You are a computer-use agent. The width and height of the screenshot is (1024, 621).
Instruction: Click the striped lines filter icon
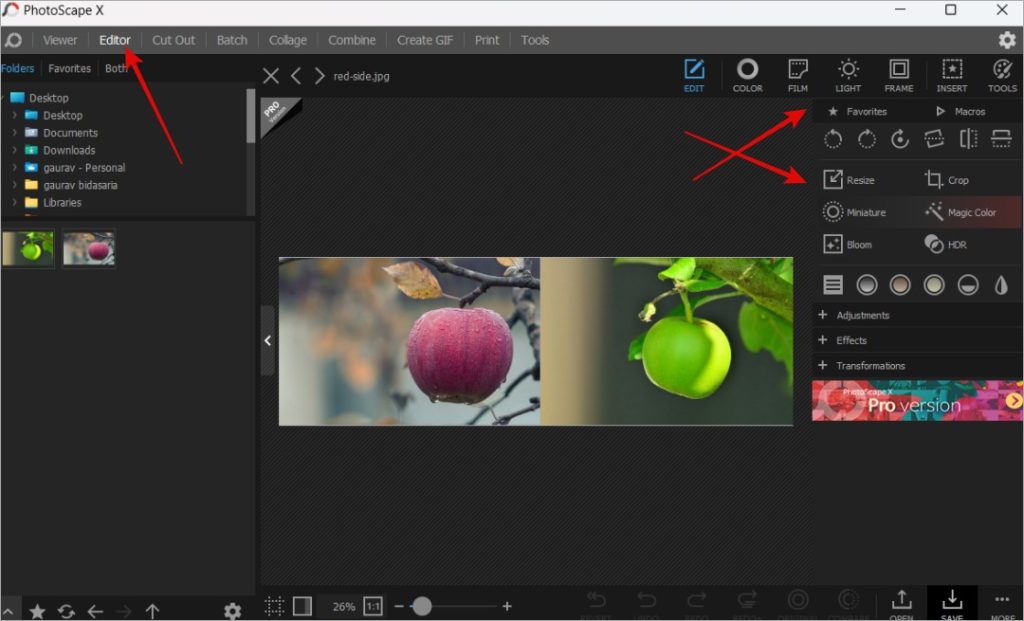coord(833,285)
